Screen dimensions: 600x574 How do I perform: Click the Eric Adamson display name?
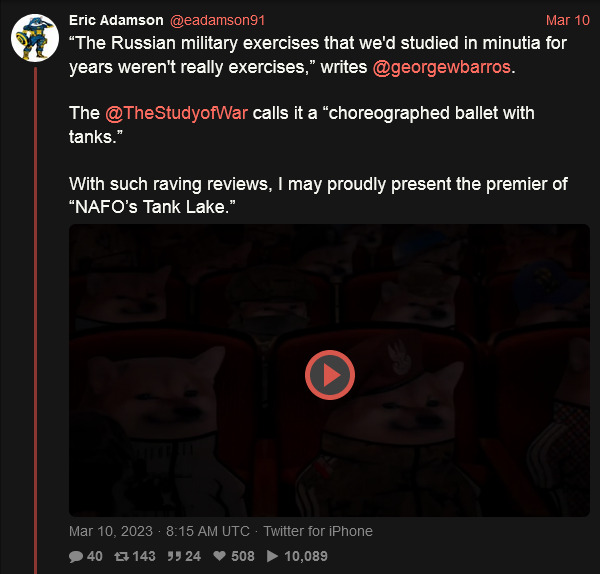(x=116, y=20)
